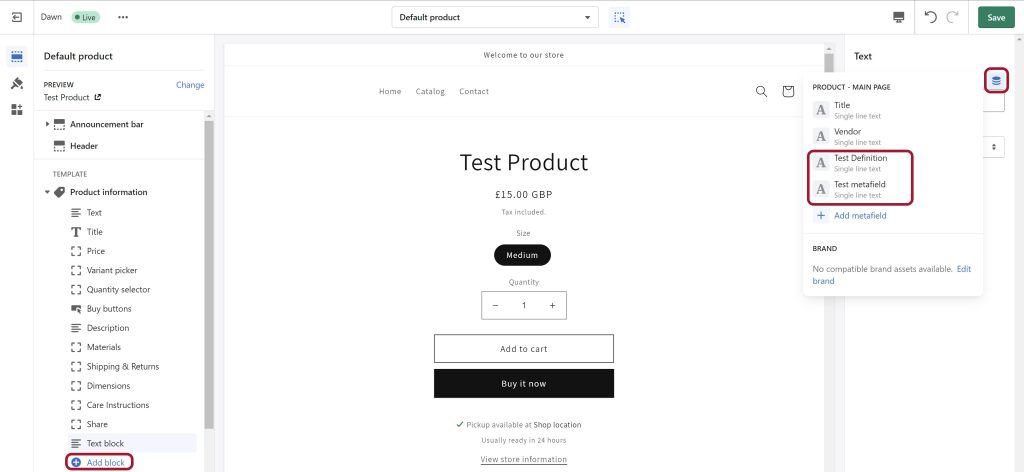Select the Sections sidebar icon
This screenshot has height=472, width=1024.
pos(17,57)
